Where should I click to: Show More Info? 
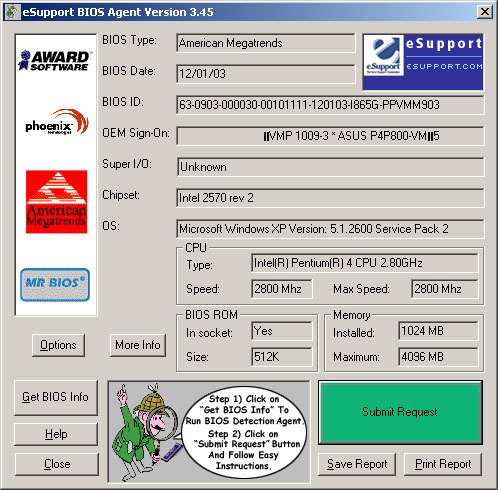tap(138, 345)
